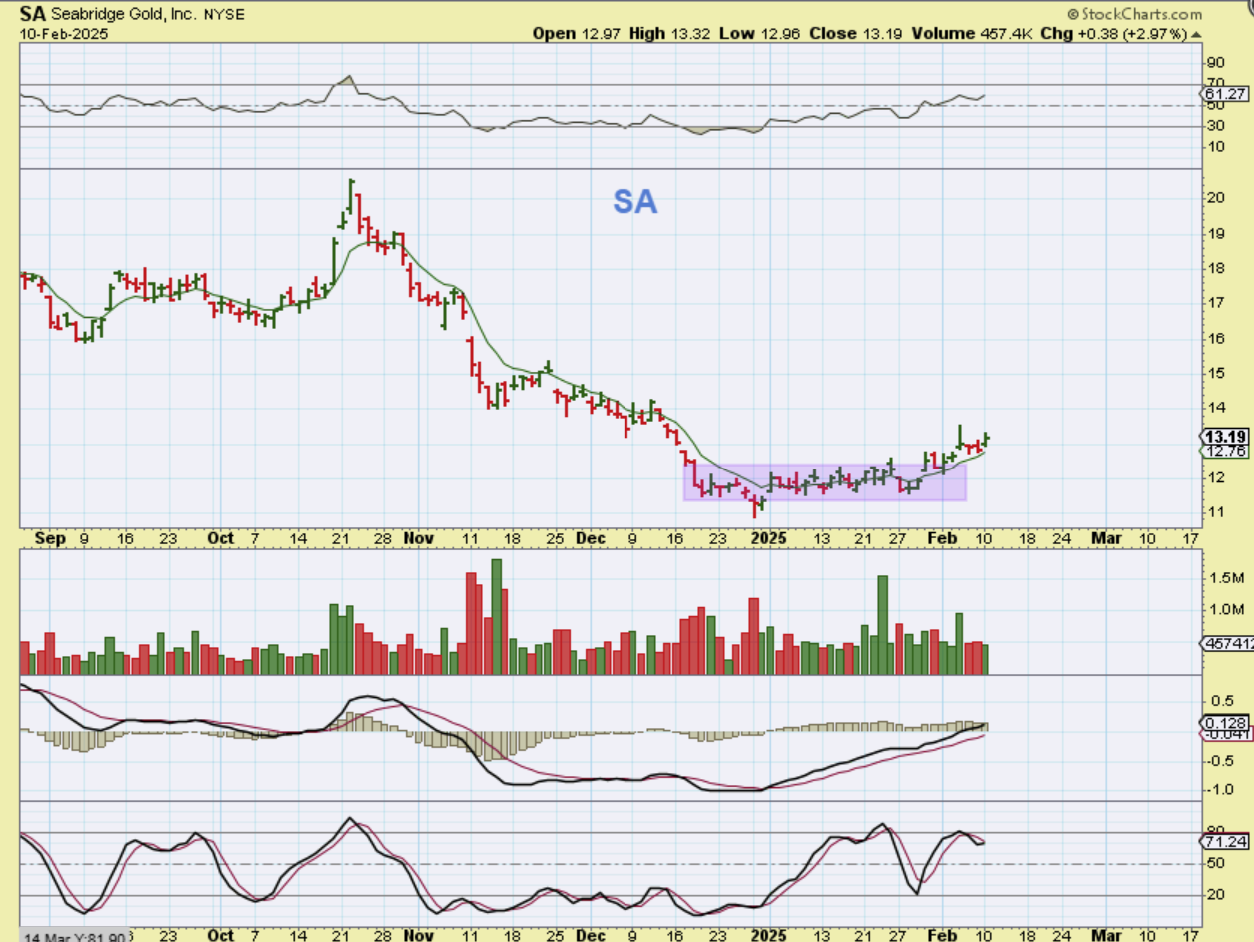Click Sep on the price panel date axis

pyautogui.click(x=50, y=538)
